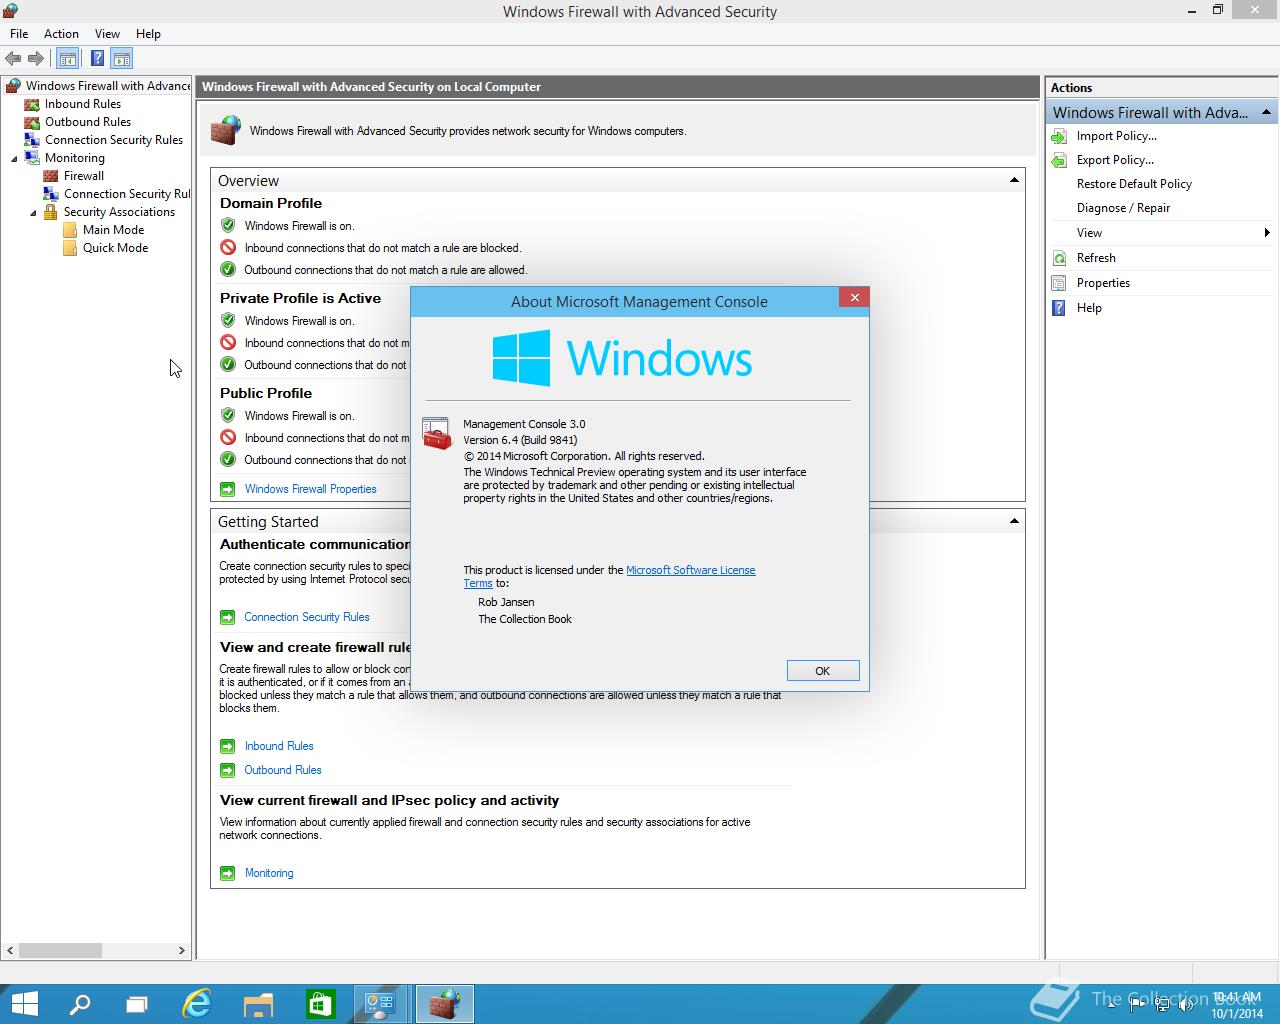Image resolution: width=1280 pixels, height=1024 pixels.
Task: Click the red blocked icon under Domain Profile
Action: pos(228,248)
